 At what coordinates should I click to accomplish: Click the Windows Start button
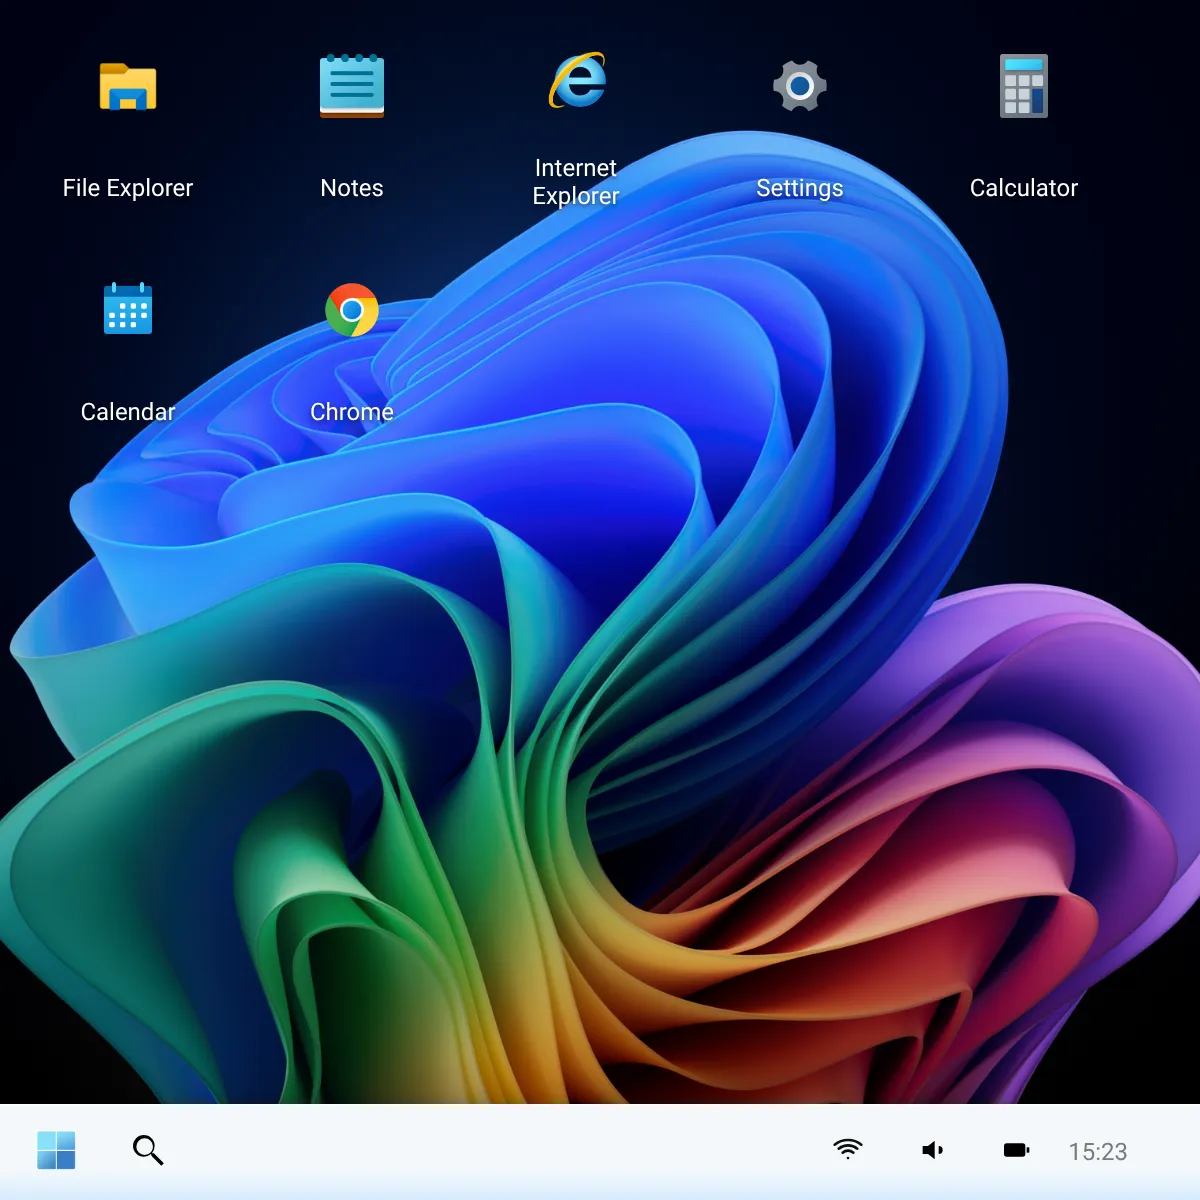click(56, 1150)
